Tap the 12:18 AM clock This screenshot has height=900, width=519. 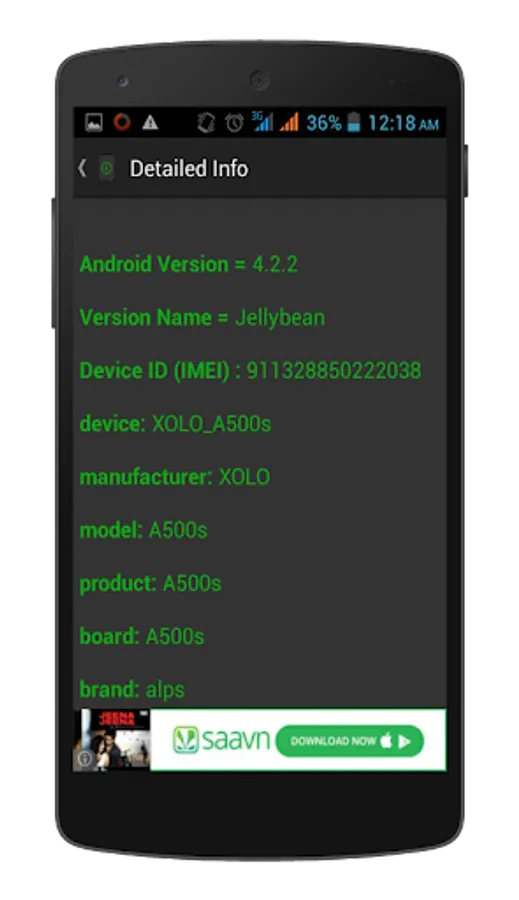click(x=403, y=123)
